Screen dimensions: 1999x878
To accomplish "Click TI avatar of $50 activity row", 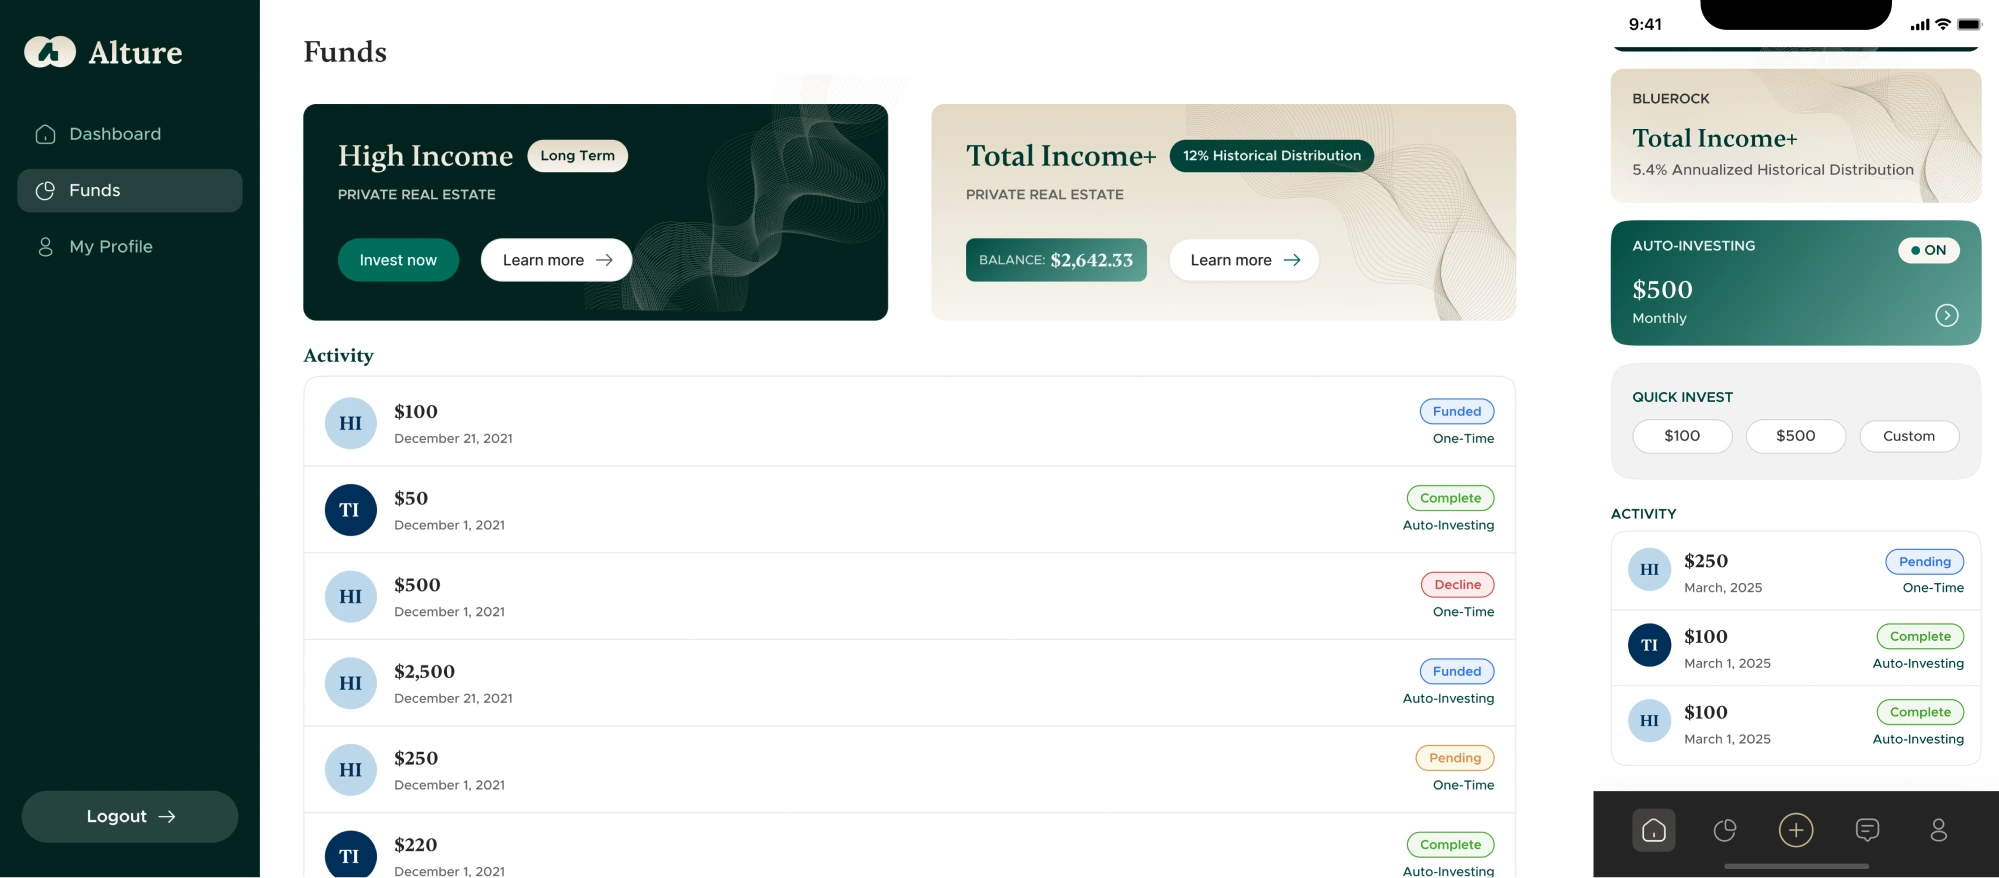I will [x=351, y=510].
